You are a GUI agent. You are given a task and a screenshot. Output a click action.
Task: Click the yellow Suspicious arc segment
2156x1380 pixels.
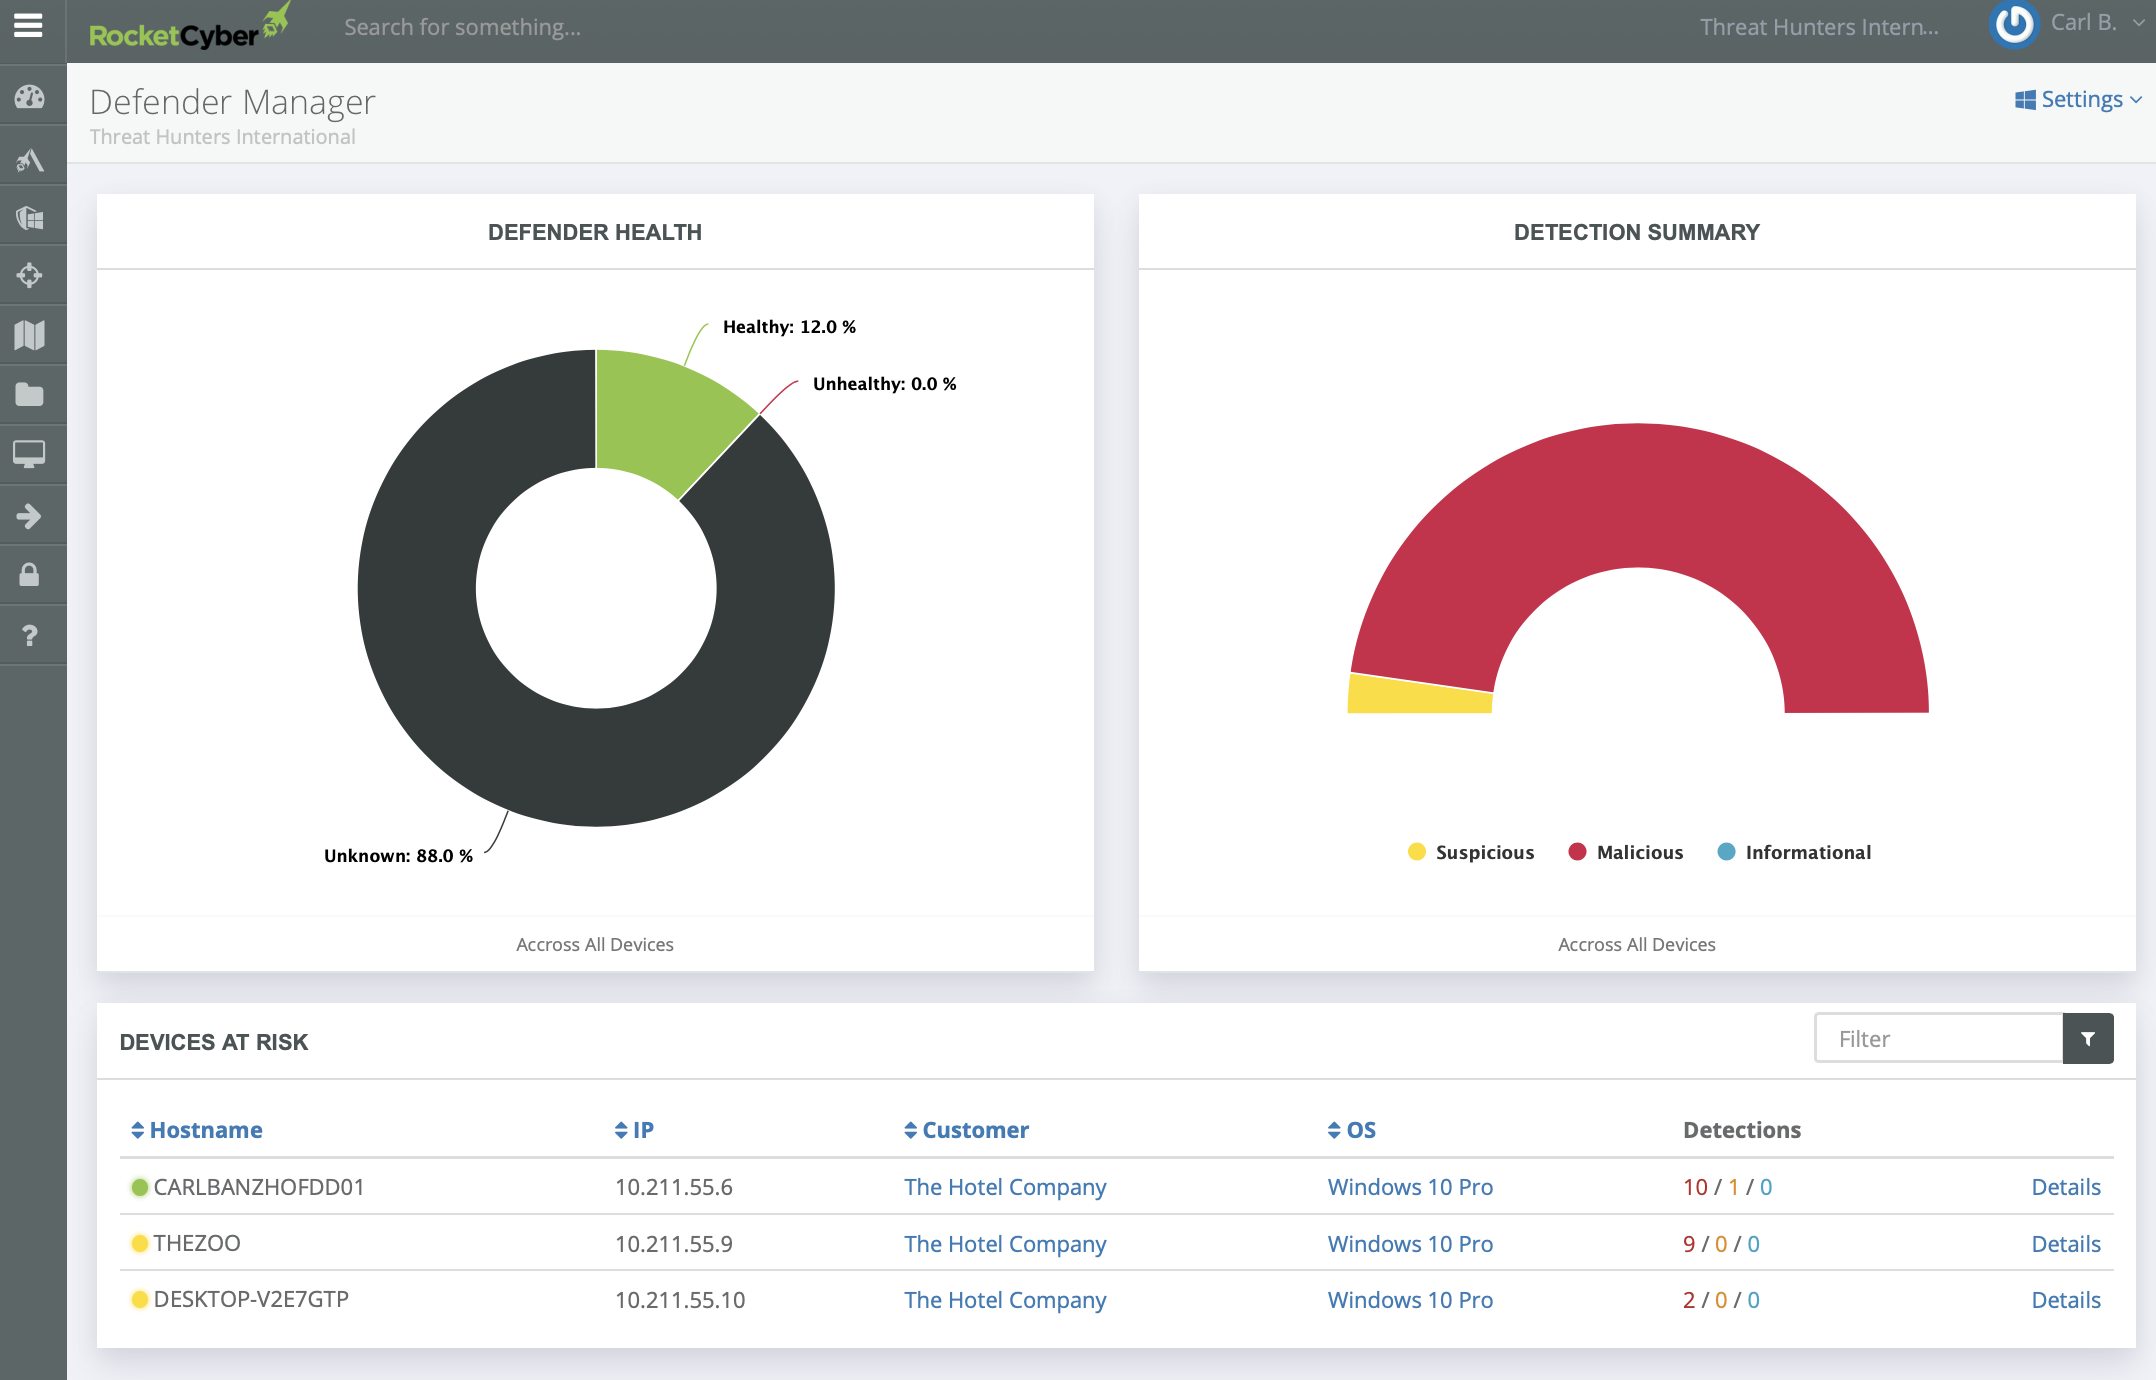coord(1418,696)
